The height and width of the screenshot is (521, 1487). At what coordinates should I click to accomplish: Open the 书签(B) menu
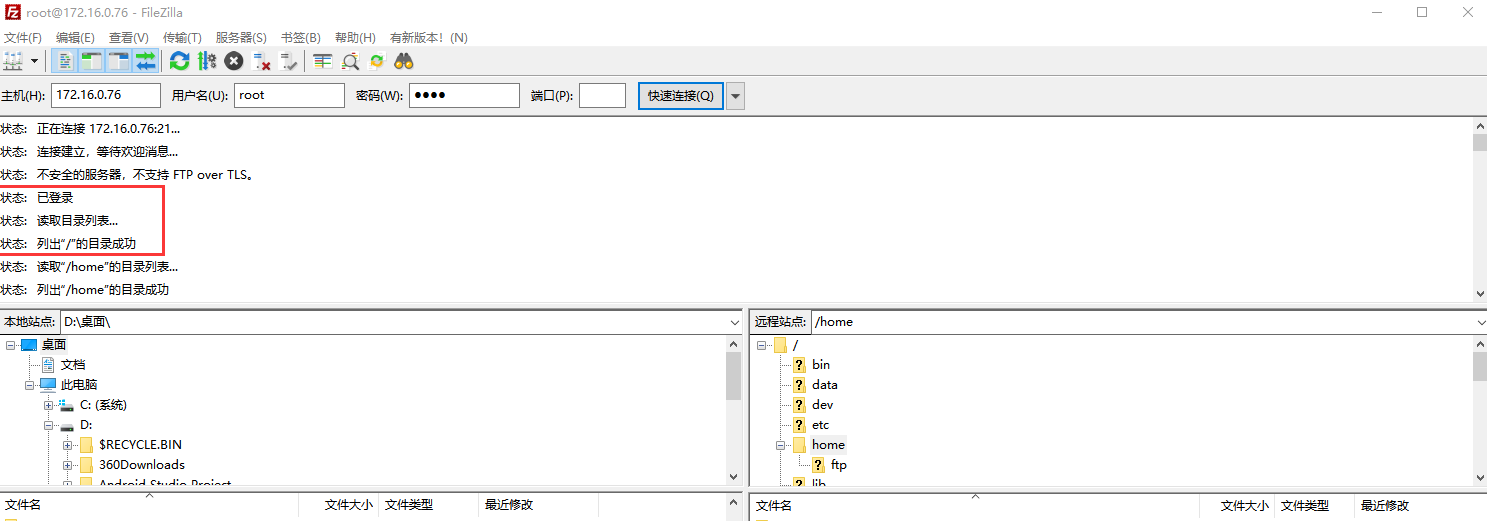301,37
